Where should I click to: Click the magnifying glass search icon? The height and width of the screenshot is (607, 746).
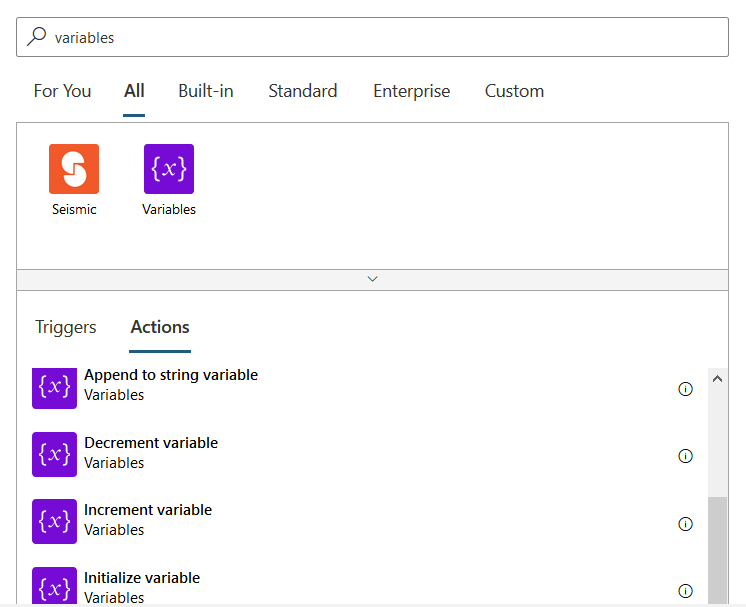[x=36, y=37]
